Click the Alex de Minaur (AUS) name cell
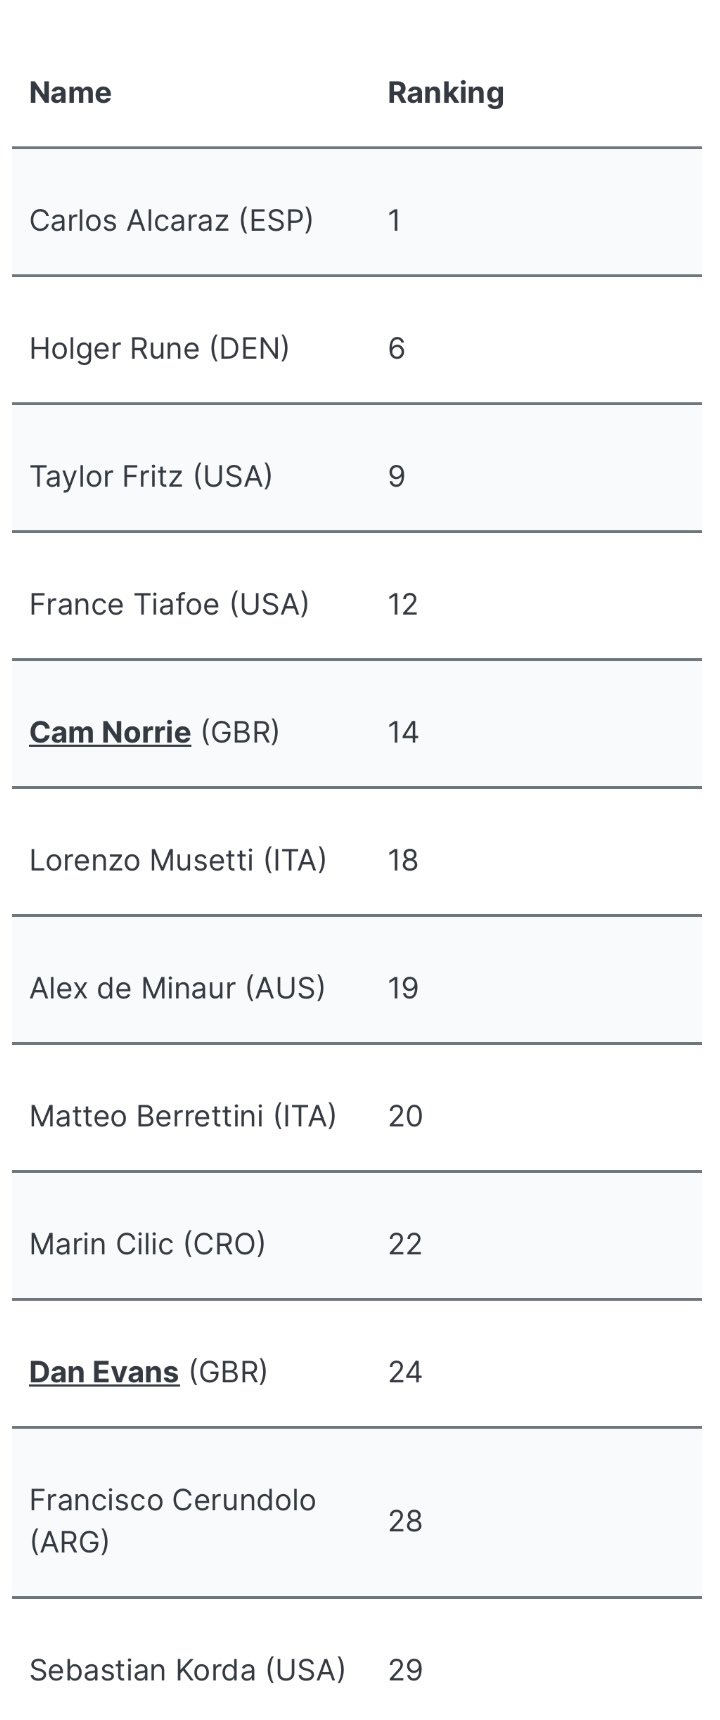This screenshot has width=720, height=1720. coord(177,988)
